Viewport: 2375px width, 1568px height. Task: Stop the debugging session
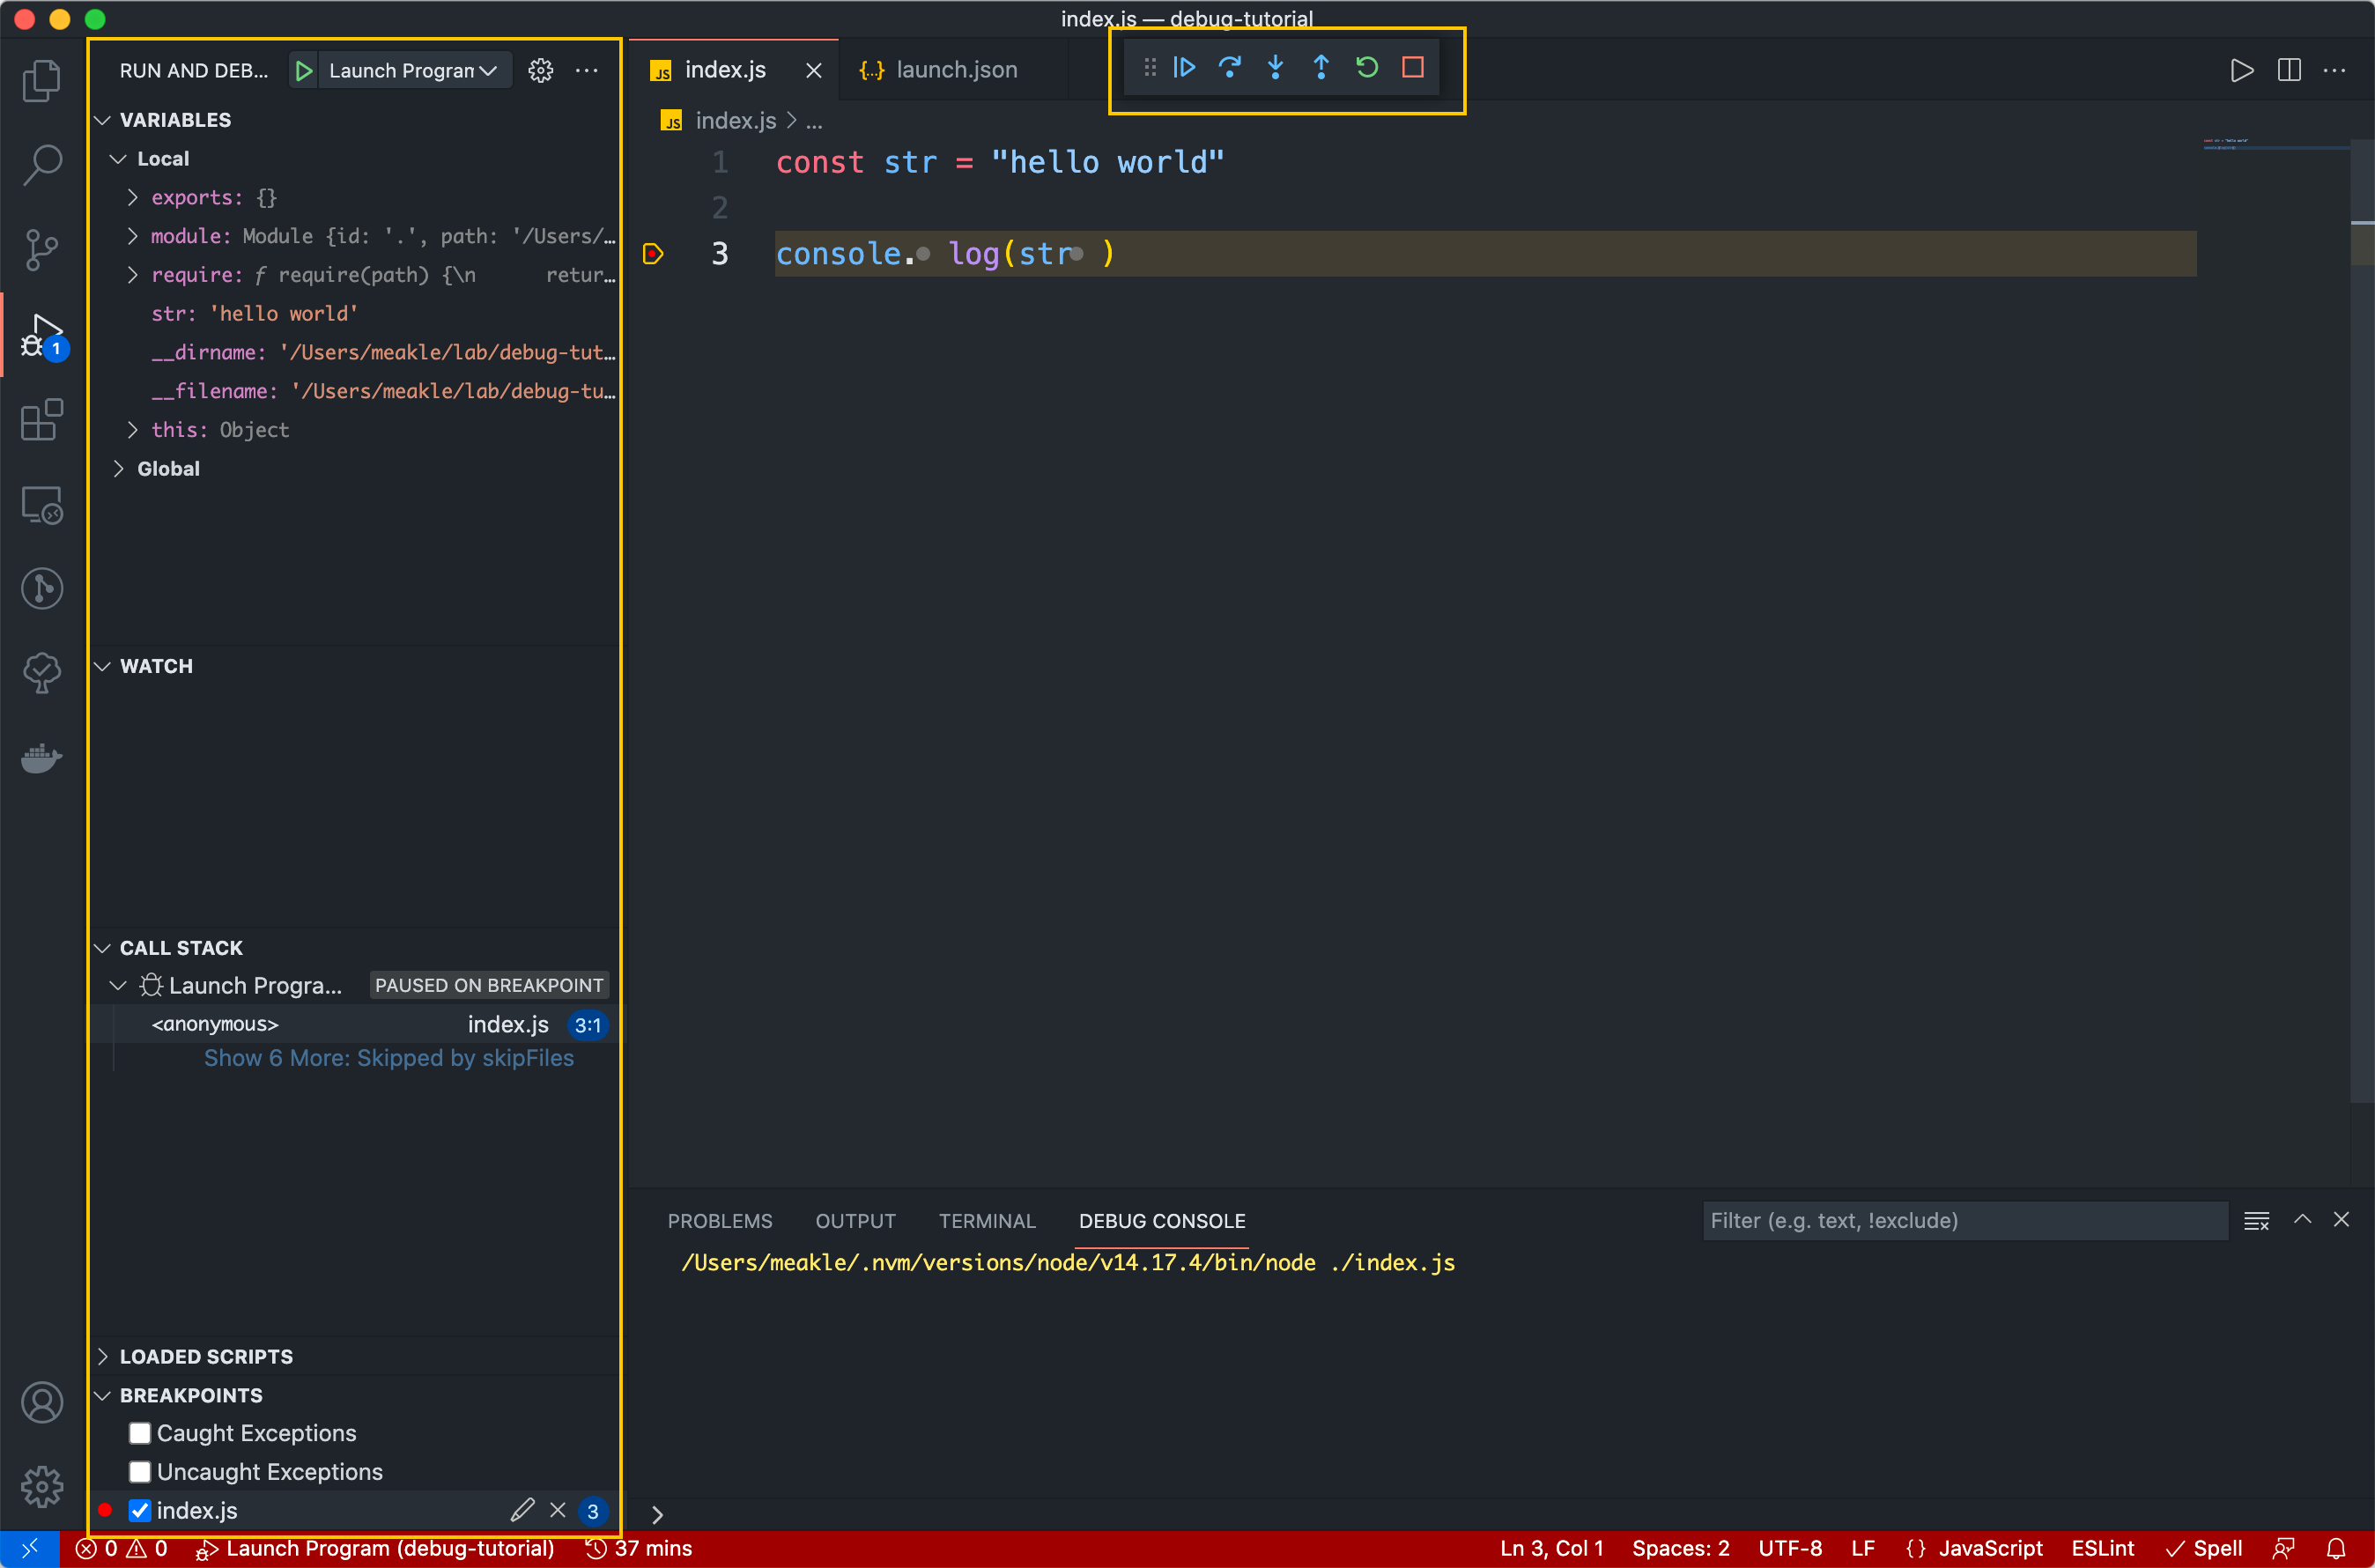pyautogui.click(x=1413, y=68)
